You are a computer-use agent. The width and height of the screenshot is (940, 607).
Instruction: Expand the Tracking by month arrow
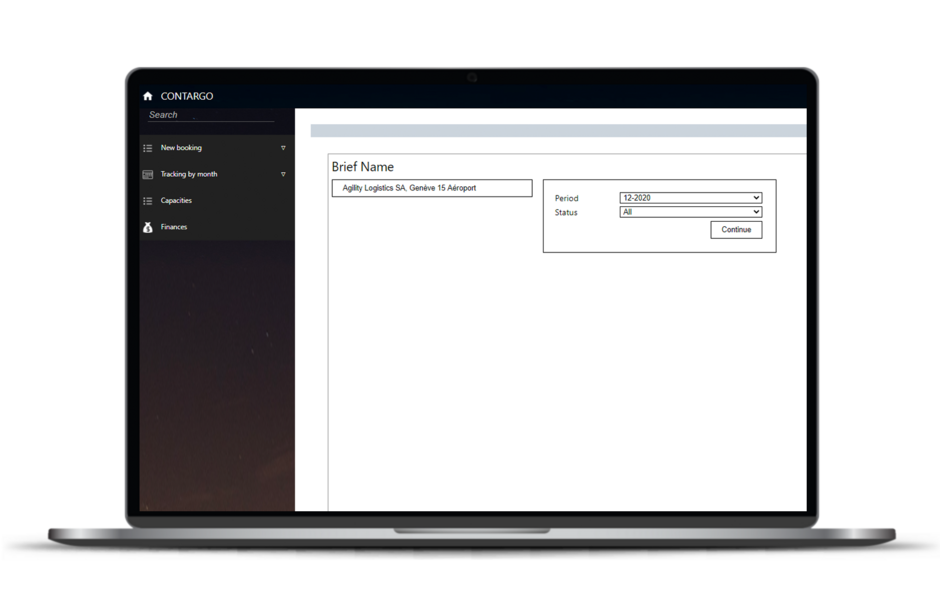(x=283, y=174)
